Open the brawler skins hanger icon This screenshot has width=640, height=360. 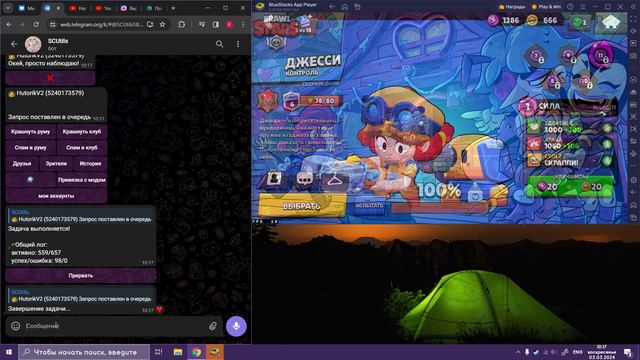pyautogui.click(x=334, y=178)
